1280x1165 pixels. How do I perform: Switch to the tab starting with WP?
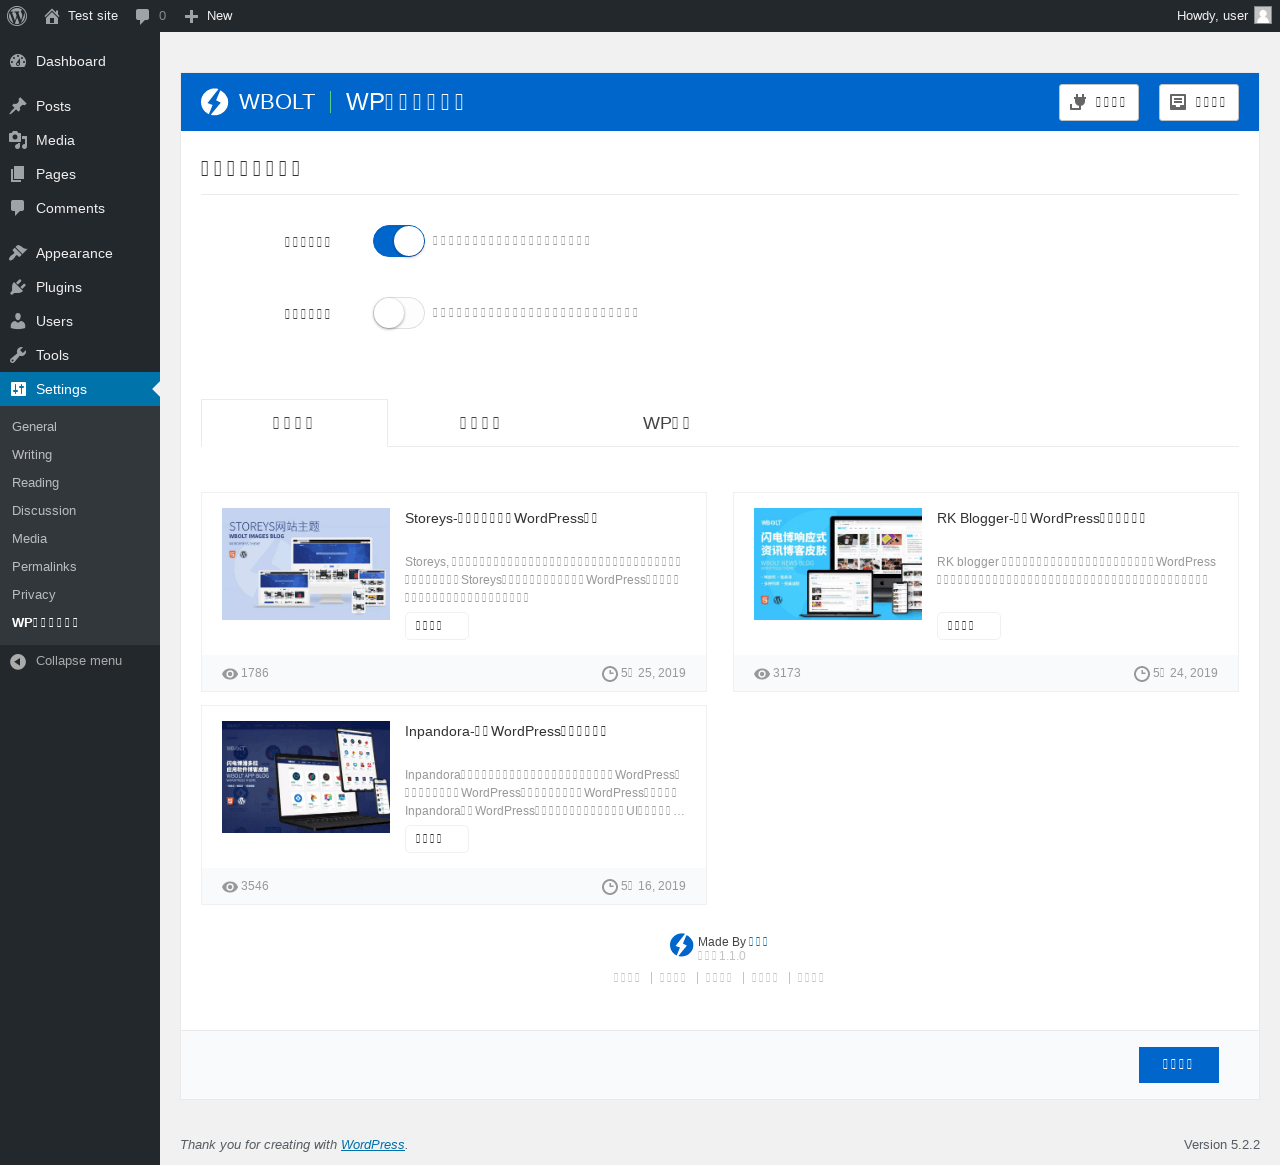tap(666, 423)
